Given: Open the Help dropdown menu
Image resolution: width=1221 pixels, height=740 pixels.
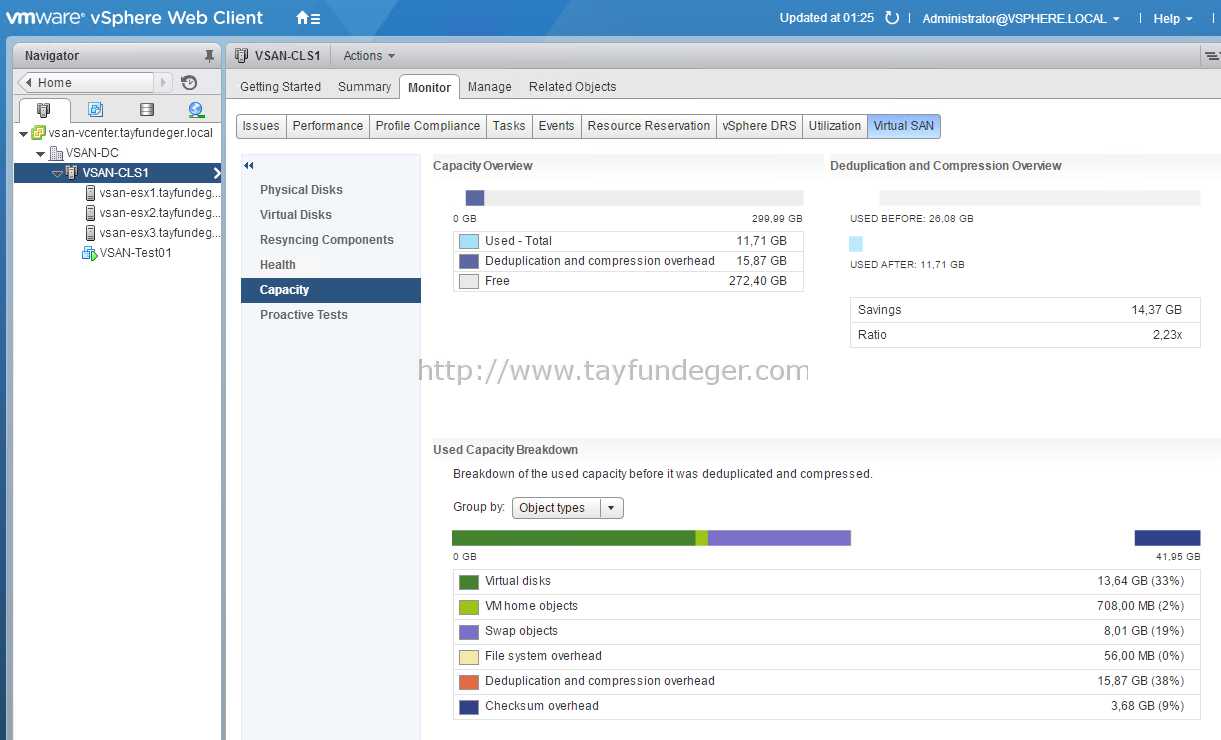Looking at the screenshot, I should point(1173,18).
